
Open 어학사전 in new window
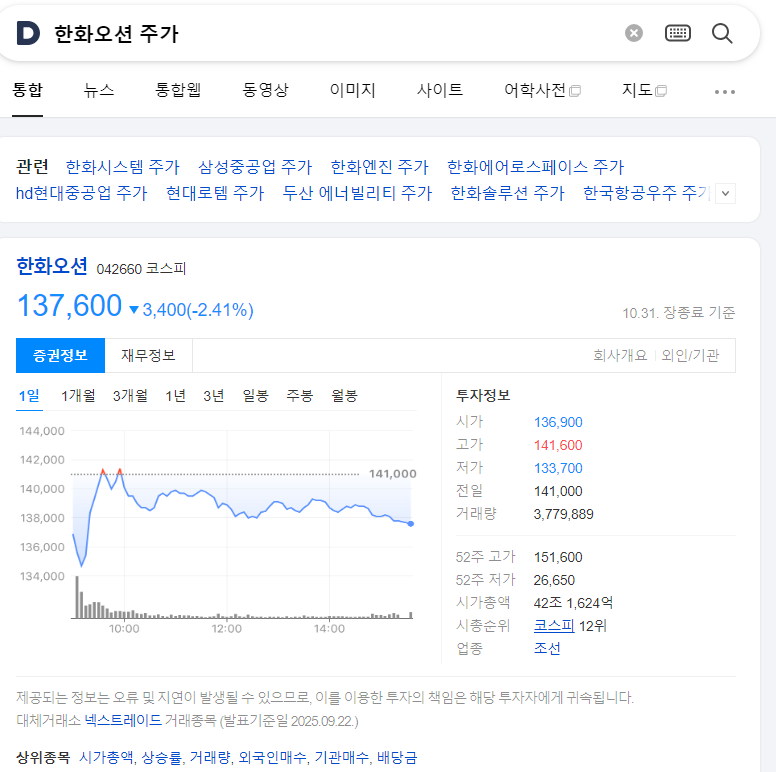[542, 90]
